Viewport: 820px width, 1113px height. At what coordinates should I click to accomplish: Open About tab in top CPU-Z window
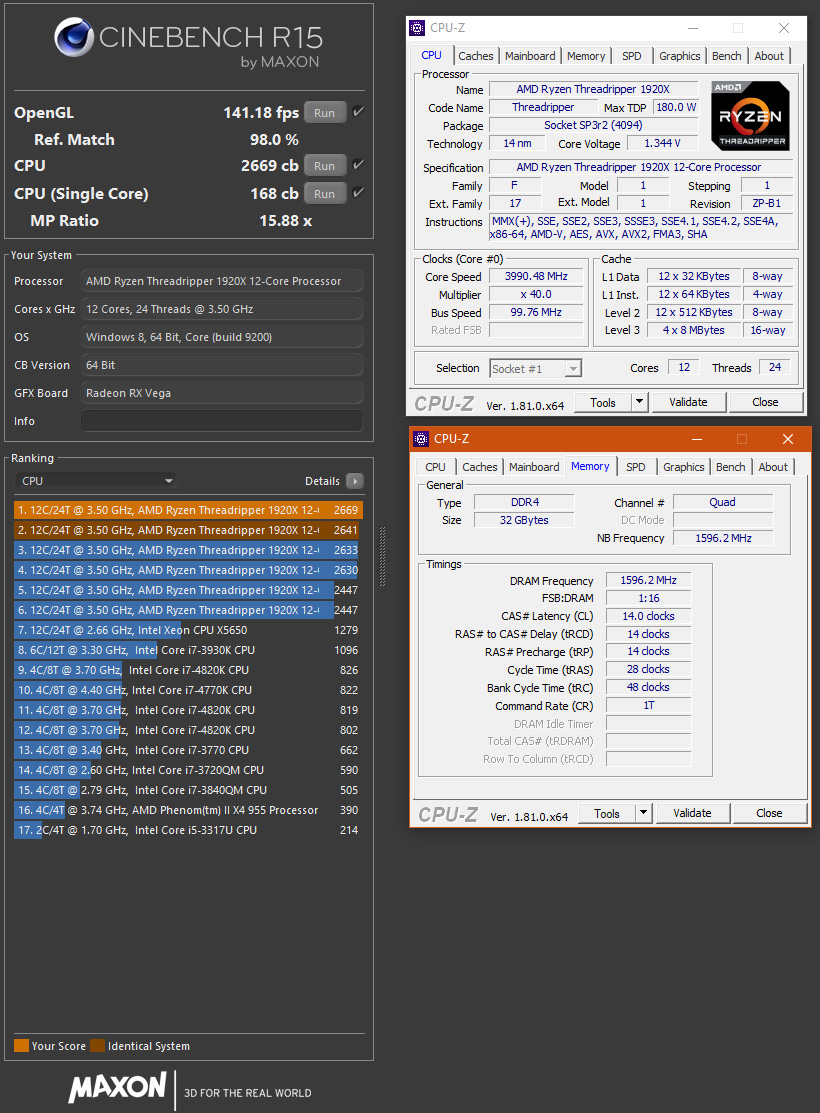point(769,56)
